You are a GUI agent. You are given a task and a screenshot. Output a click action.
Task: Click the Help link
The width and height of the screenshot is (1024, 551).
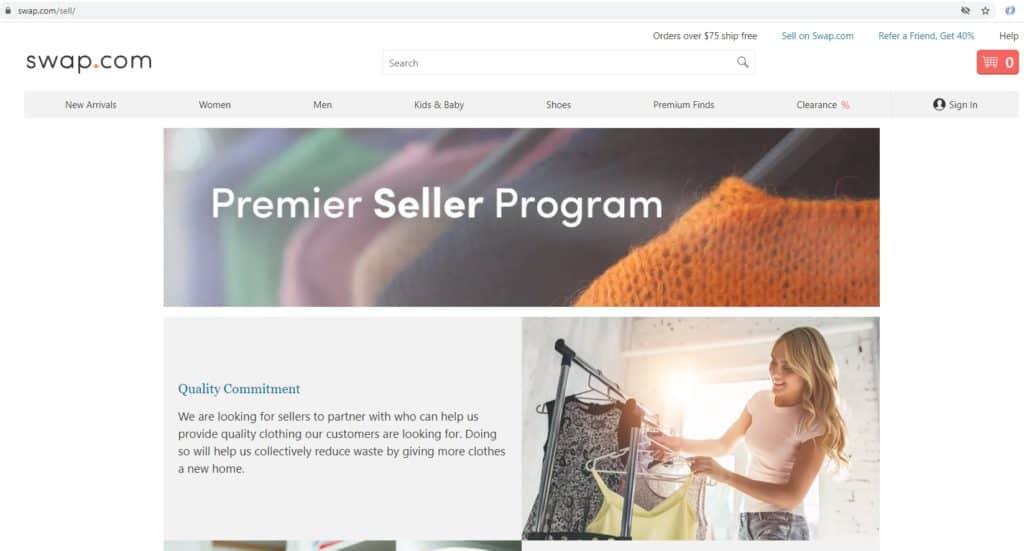click(1009, 36)
